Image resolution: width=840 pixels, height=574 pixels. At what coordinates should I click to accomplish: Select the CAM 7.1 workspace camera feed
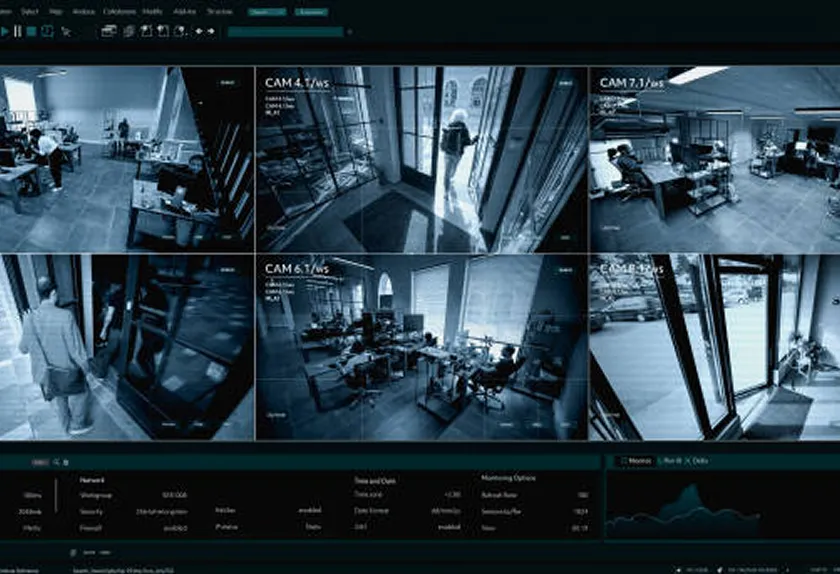(x=715, y=159)
